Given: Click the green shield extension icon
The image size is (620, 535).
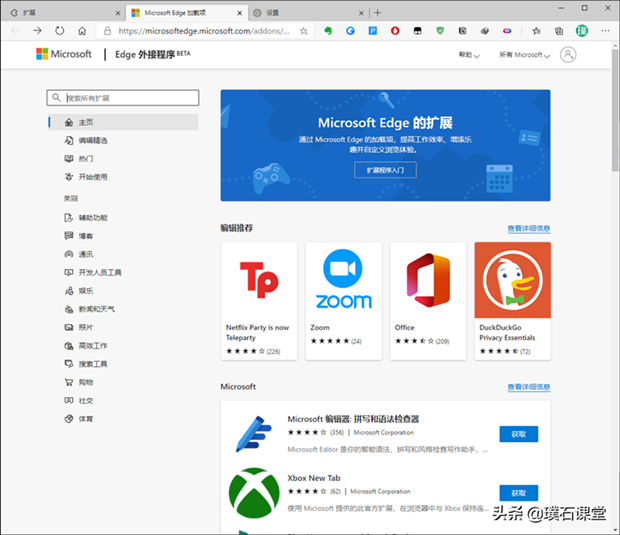Looking at the screenshot, I should pyautogui.click(x=440, y=30).
